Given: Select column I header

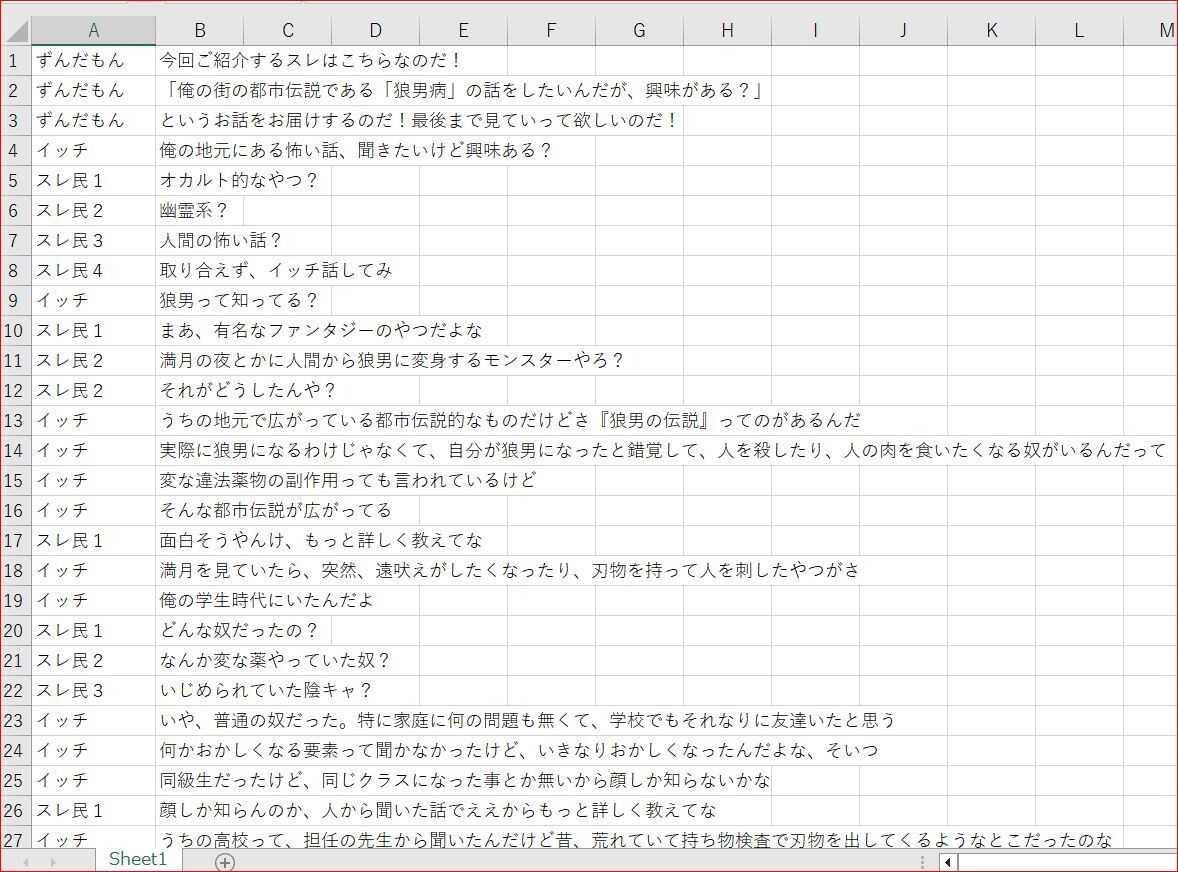Looking at the screenshot, I should click(815, 30).
